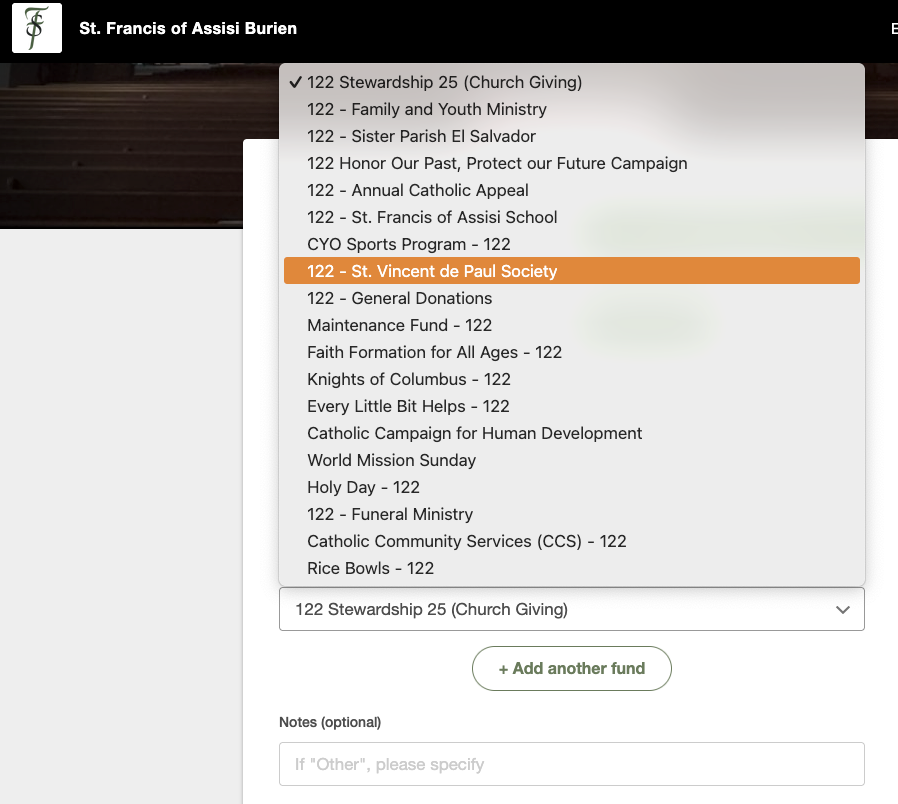Select Faith Formation for All Ages - 122

pos(572,352)
